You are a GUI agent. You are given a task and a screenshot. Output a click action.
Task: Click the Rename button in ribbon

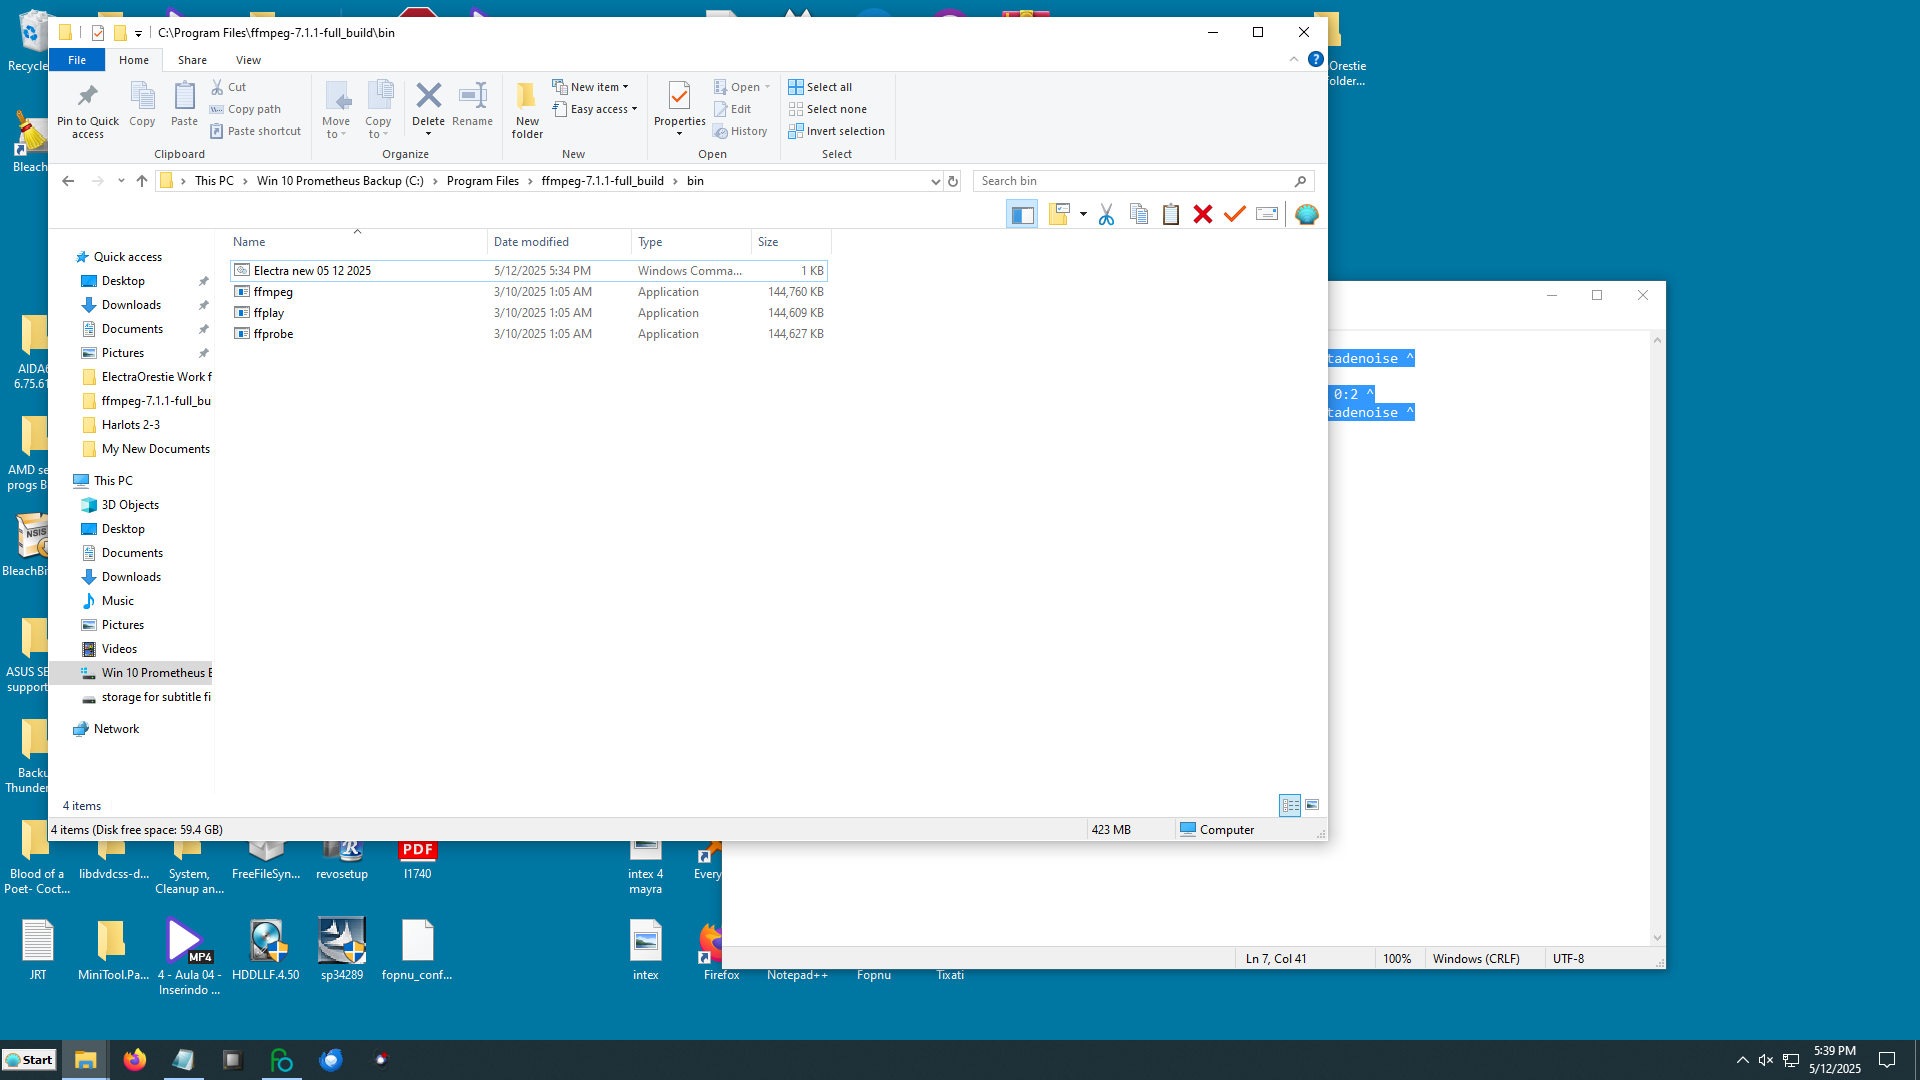point(472,105)
